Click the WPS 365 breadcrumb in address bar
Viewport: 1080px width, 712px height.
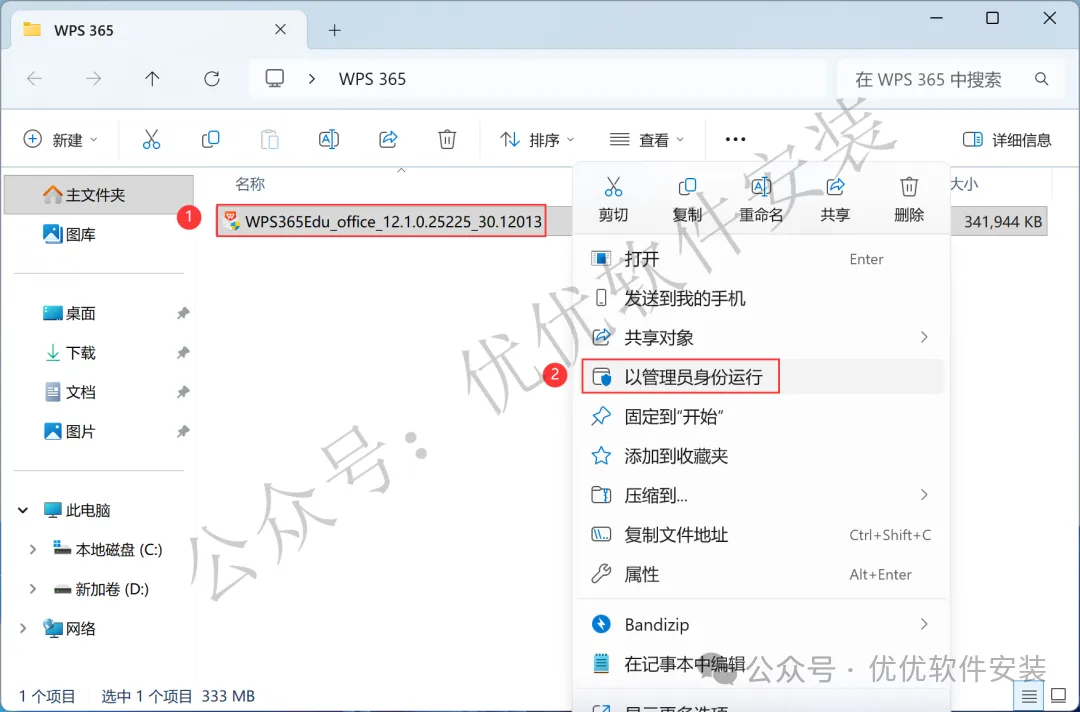(x=372, y=79)
